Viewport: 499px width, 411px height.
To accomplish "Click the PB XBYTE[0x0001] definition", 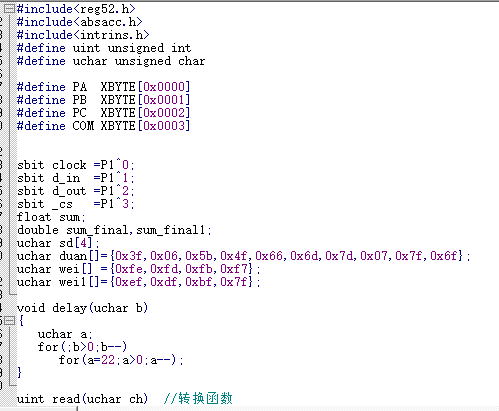I will coord(104,100).
